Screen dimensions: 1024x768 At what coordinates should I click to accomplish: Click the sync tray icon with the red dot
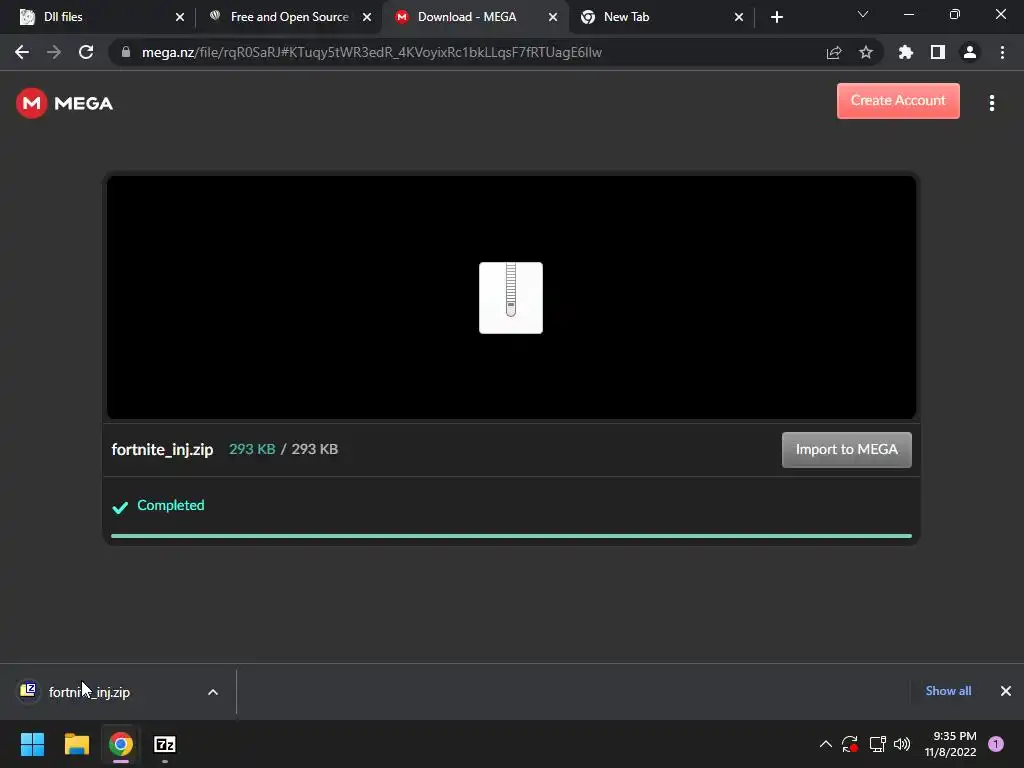point(850,744)
